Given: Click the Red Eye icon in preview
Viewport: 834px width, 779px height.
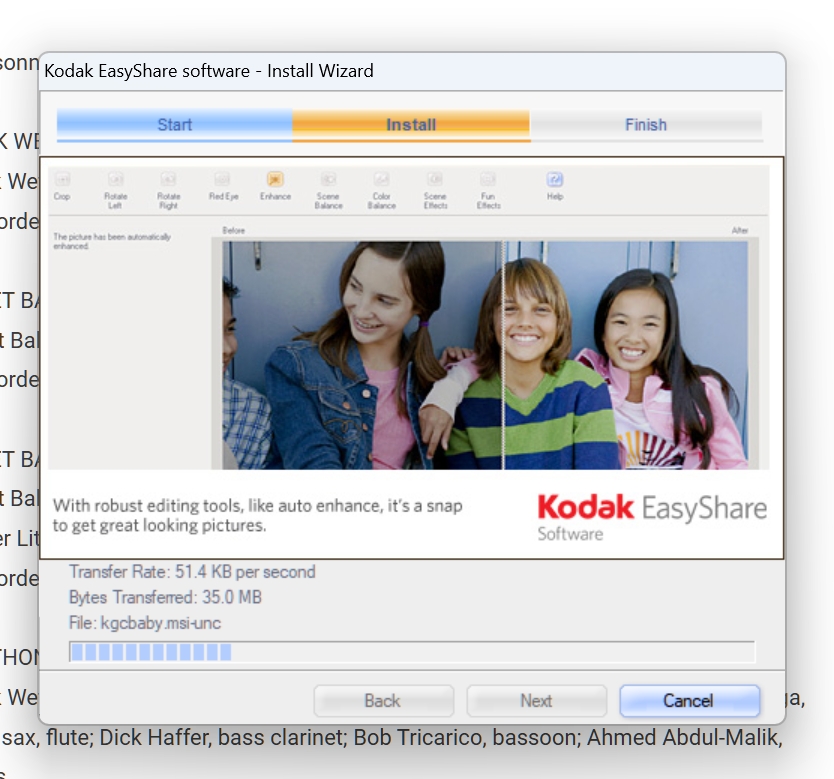Looking at the screenshot, I should tap(222, 180).
